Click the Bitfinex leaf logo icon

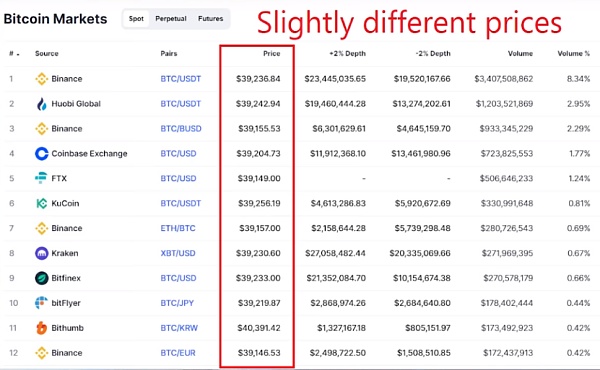point(41,278)
